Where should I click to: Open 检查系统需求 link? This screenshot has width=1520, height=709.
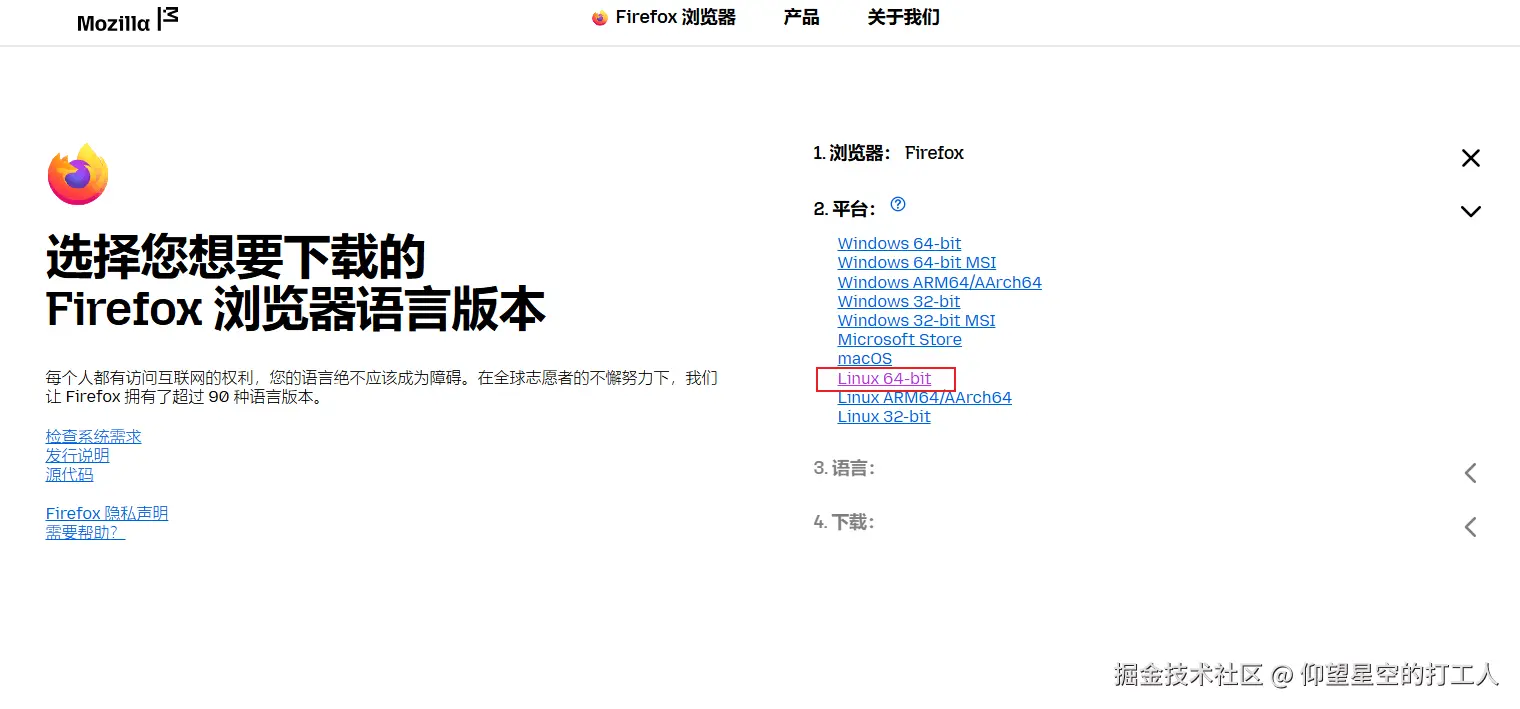(94, 437)
